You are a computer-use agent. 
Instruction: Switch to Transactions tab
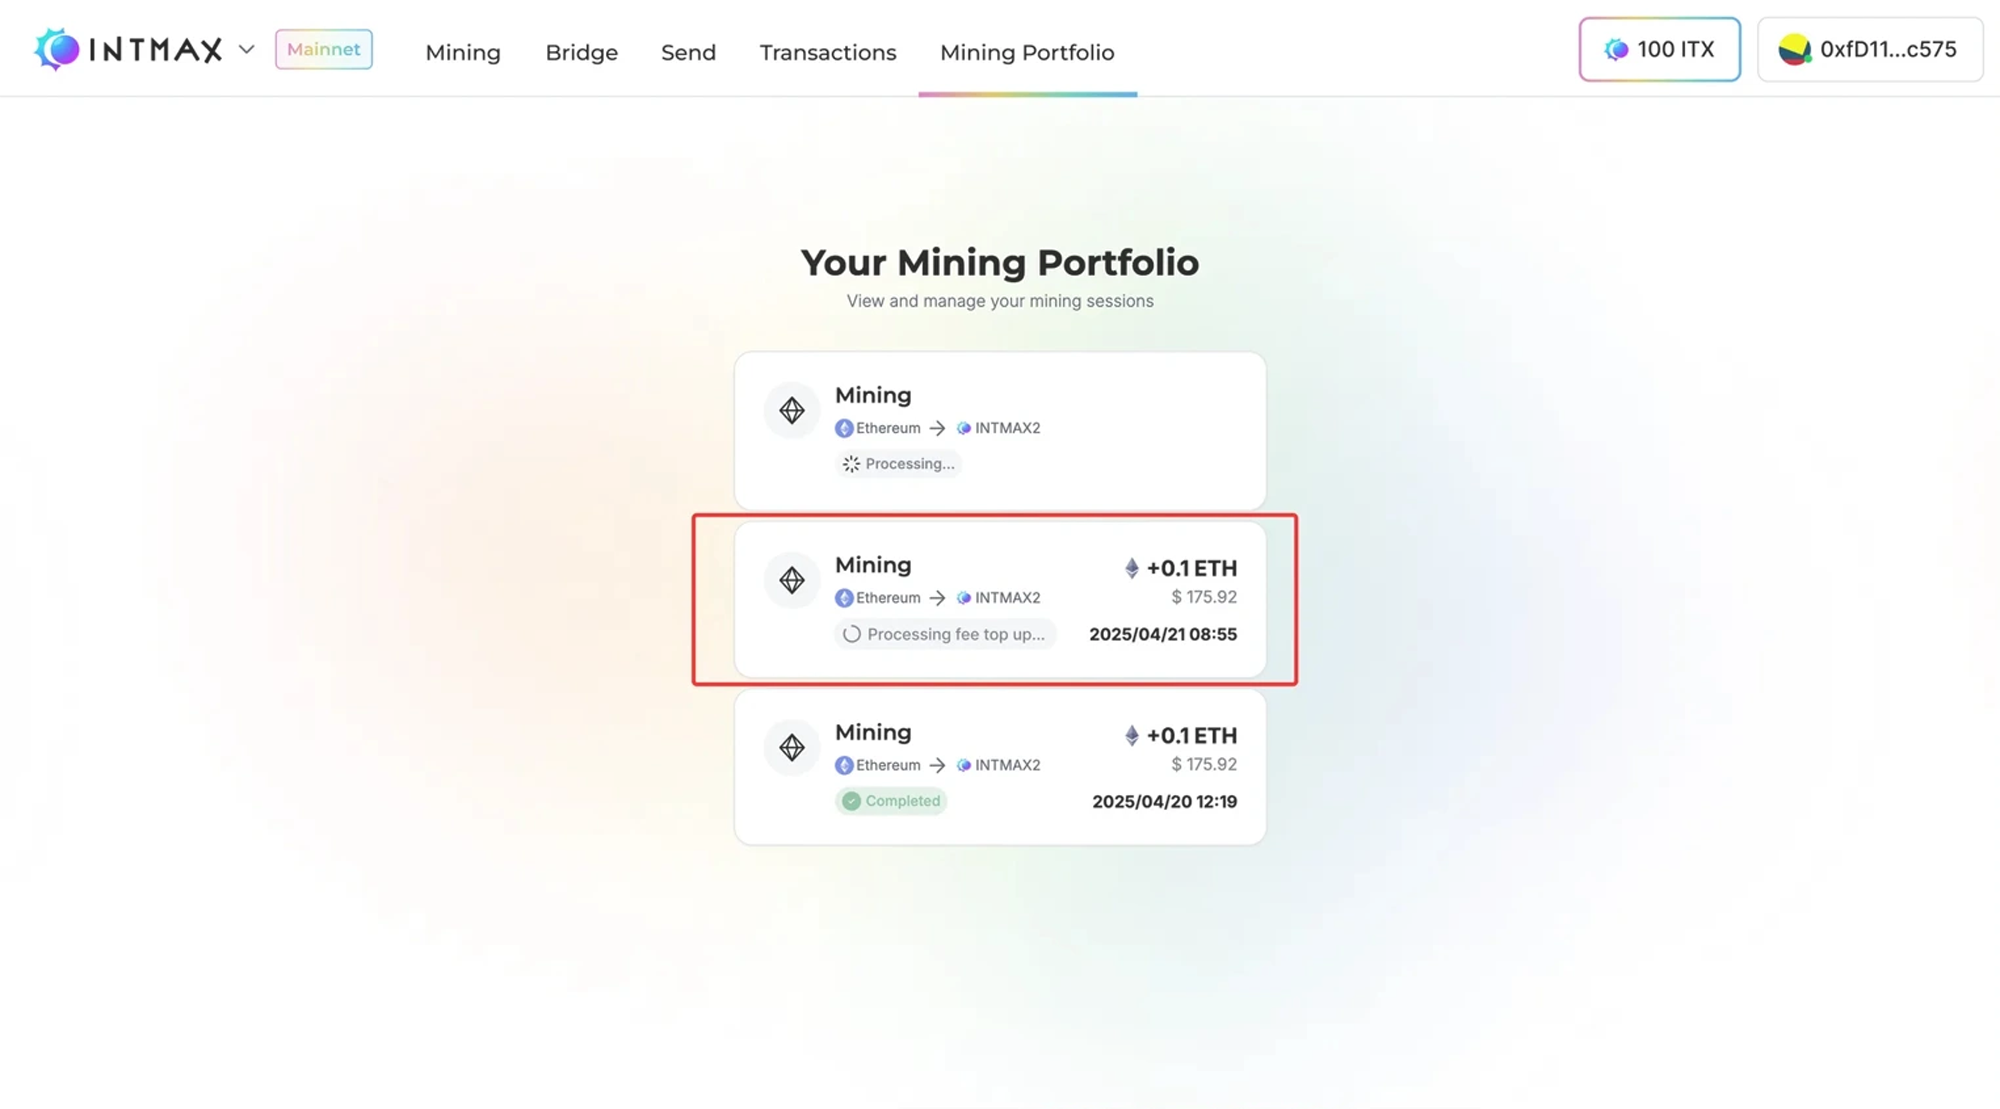point(827,52)
